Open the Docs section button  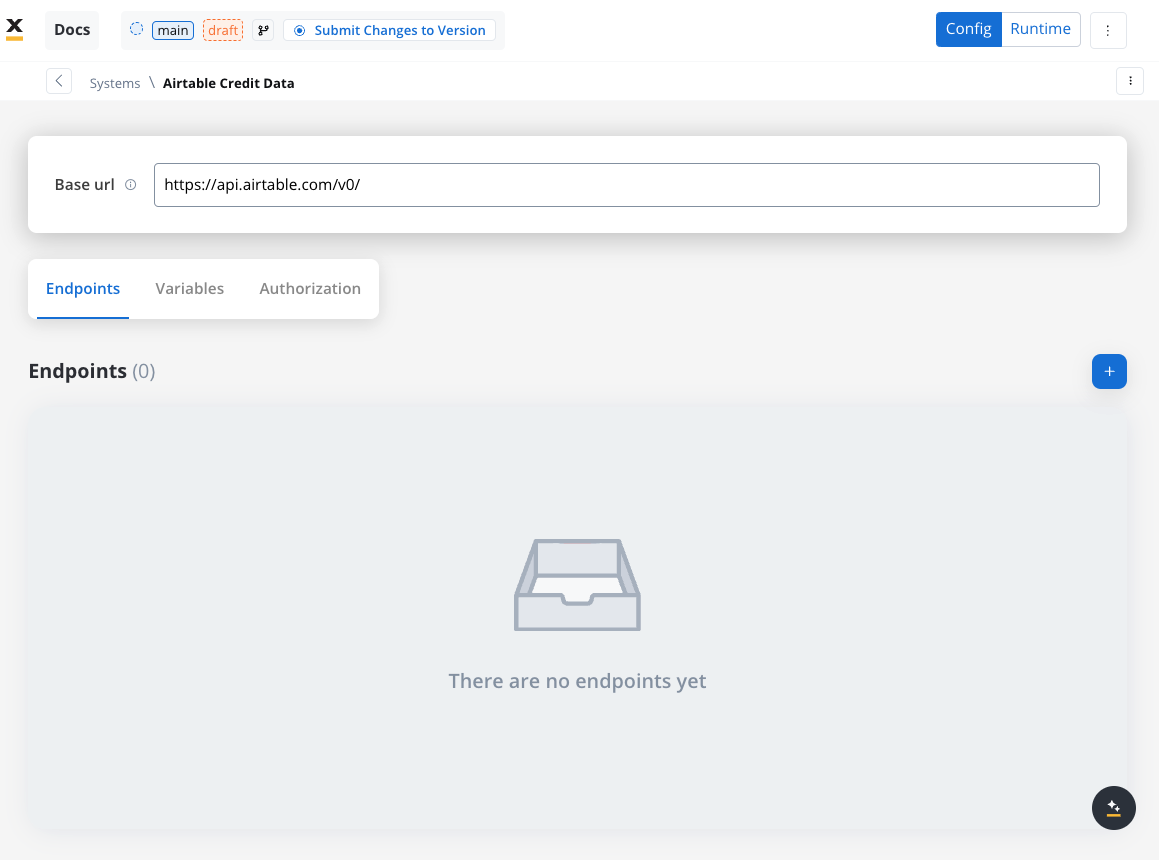pyautogui.click(x=72, y=30)
